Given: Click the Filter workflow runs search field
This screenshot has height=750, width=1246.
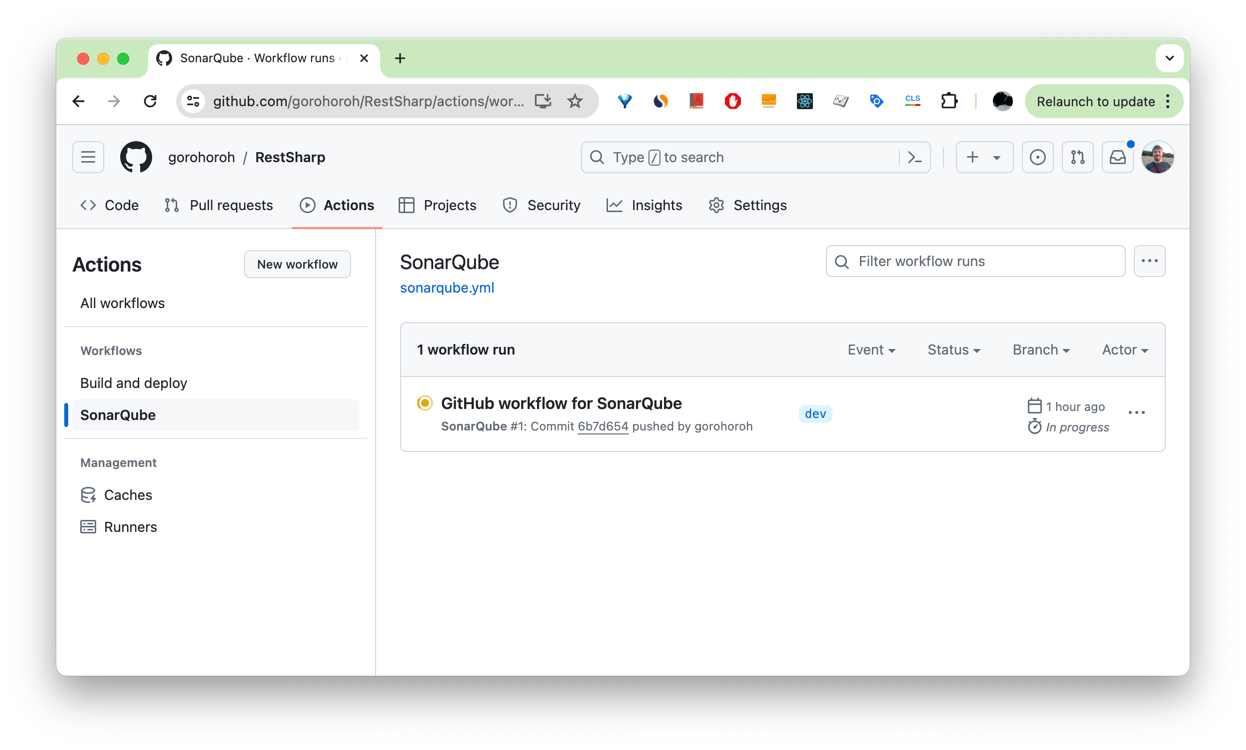Looking at the screenshot, I should 975,261.
